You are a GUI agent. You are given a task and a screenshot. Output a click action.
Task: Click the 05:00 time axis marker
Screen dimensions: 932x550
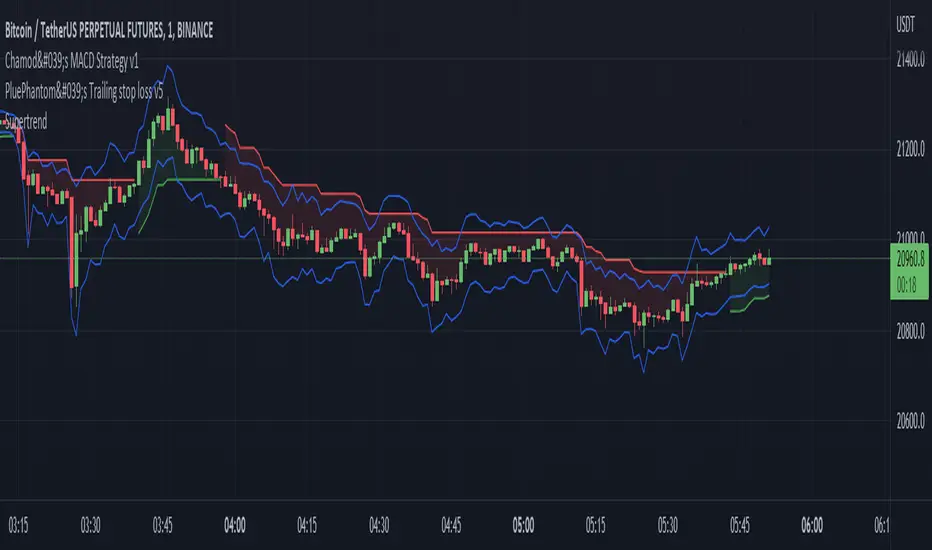click(523, 525)
